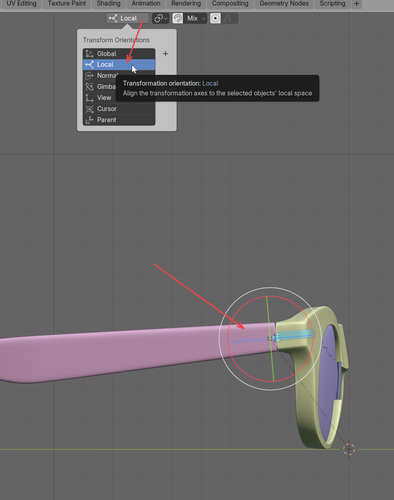This screenshot has width=394, height=500.
Task: Select Global transform orientation
Action: tap(119, 54)
